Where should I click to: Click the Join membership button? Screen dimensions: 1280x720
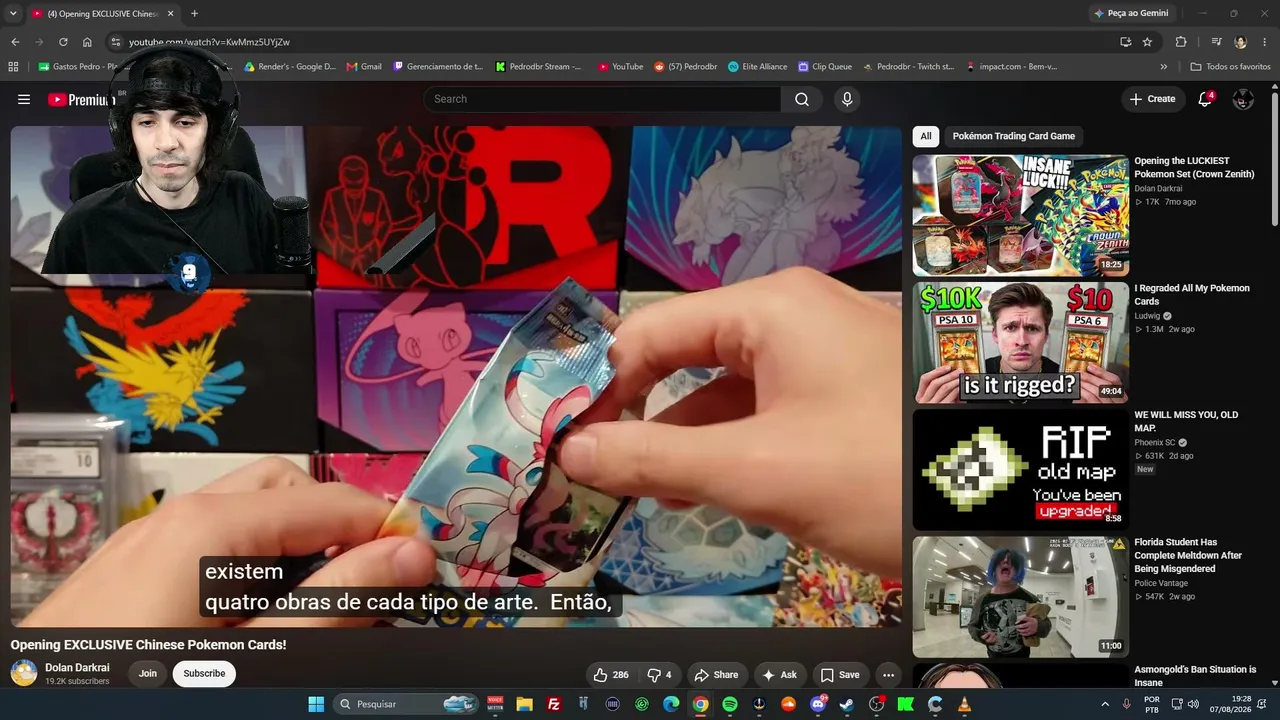pos(148,674)
